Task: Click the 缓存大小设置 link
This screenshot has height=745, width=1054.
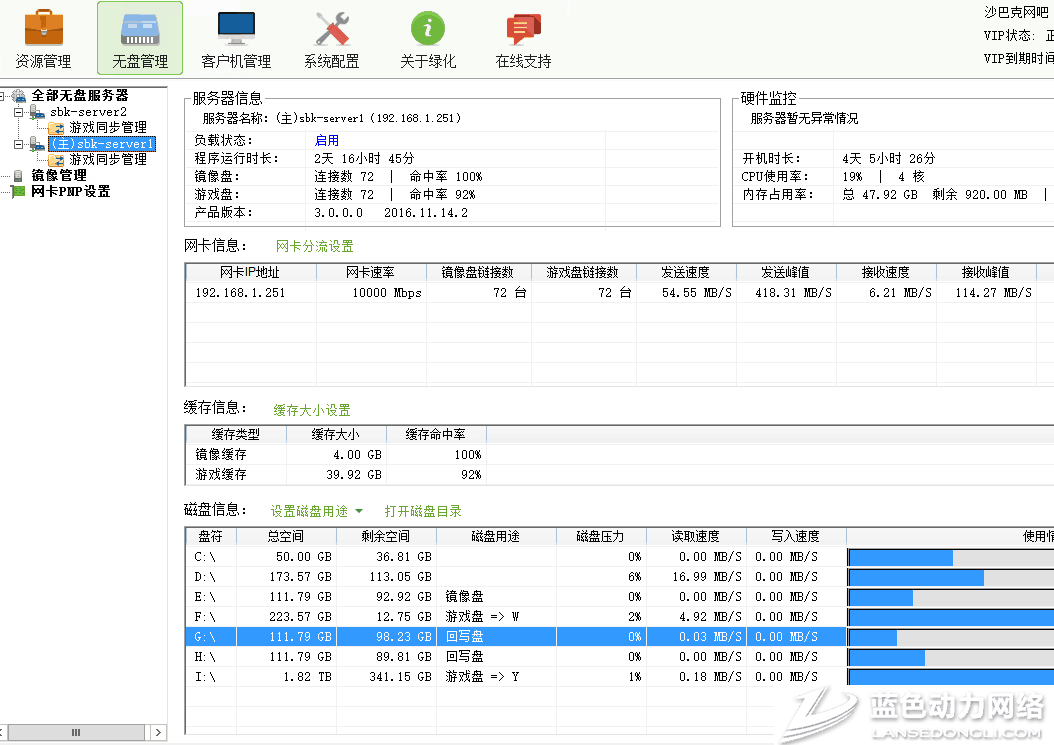Action: (x=312, y=410)
